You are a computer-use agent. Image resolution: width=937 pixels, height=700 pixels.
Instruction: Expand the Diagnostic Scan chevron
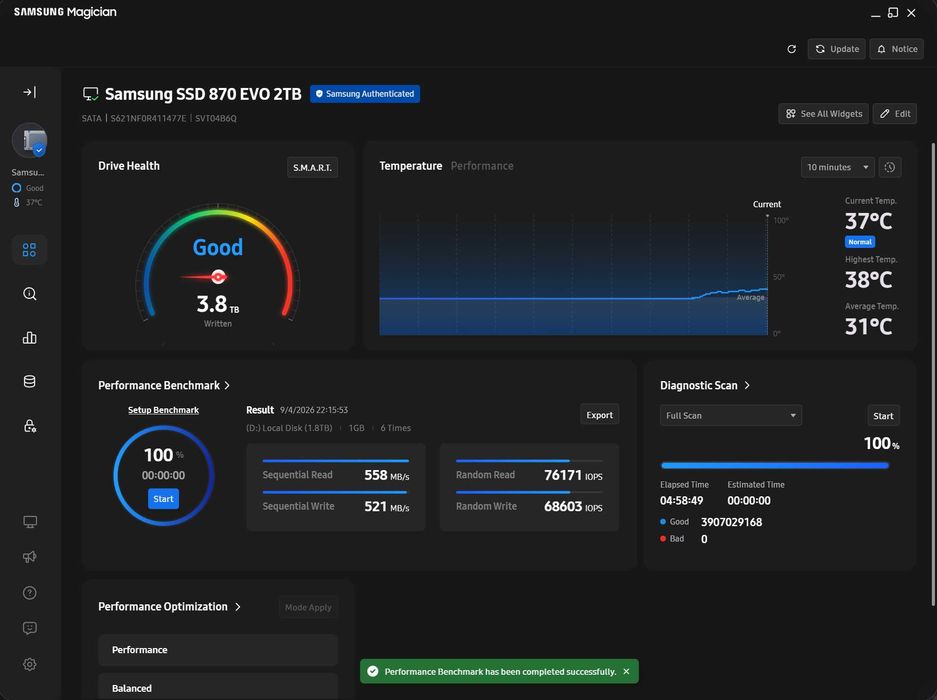point(747,386)
